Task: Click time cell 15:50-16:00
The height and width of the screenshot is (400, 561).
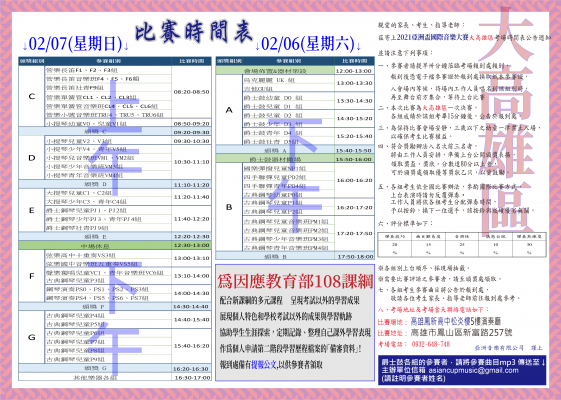Action: coord(354,159)
